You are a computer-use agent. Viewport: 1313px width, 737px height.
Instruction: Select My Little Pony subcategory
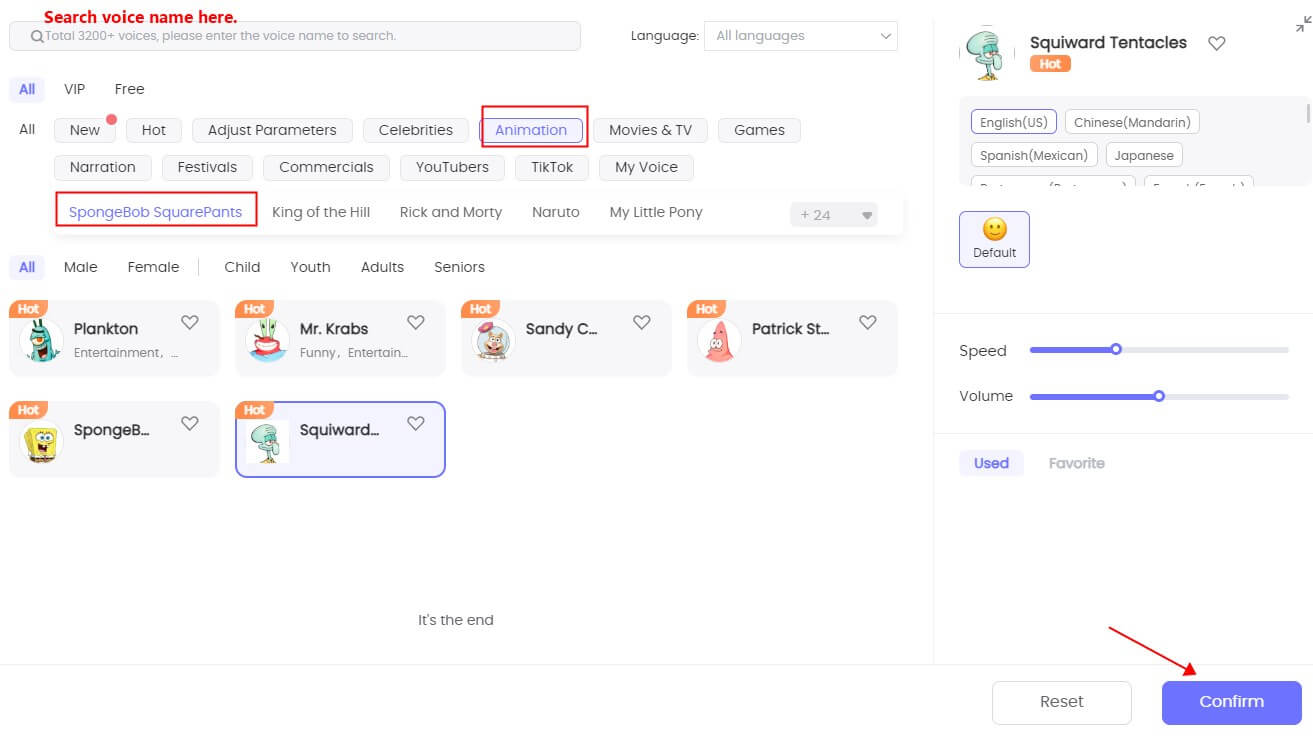click(656, 212)
